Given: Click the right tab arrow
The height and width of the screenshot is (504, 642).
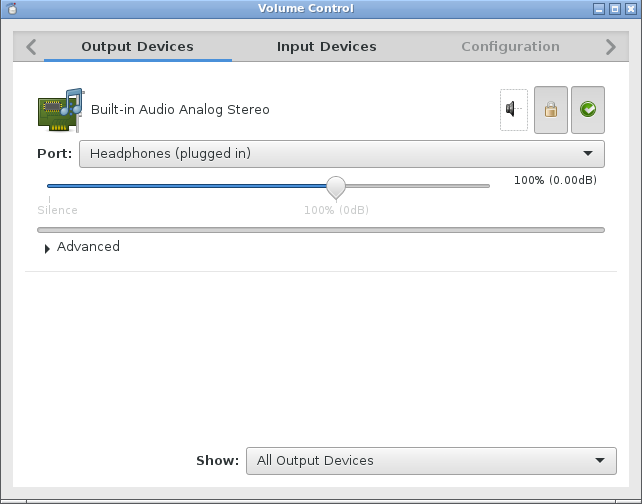Looking at the screenshot, I should (x=610, y=47).
